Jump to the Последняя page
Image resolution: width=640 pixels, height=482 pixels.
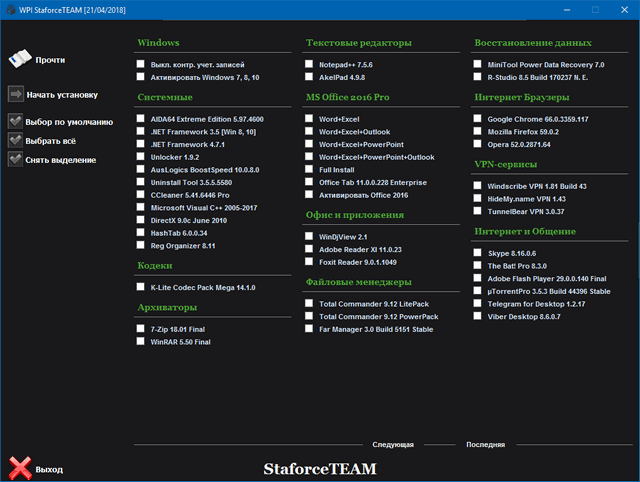(485, 444)
